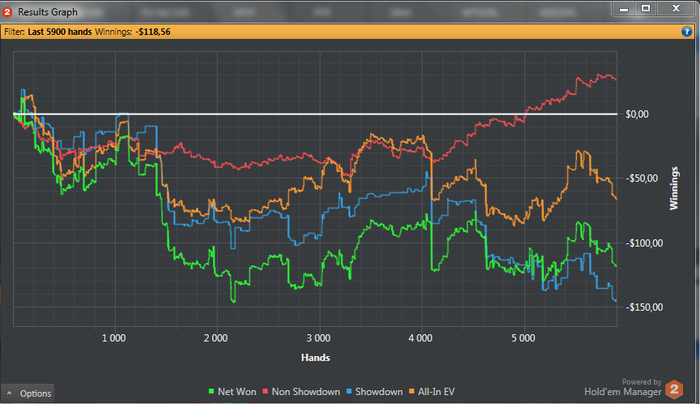The height and width of the screenshot is (404, 700).
Task: Click the Hold'em Manager 2 window title icon
Action: point(7,12)
